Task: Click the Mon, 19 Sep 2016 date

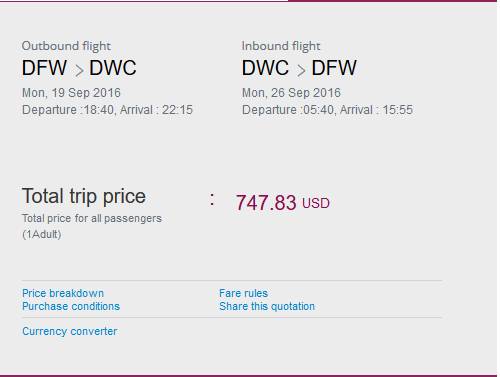Action: pos(71,93)
